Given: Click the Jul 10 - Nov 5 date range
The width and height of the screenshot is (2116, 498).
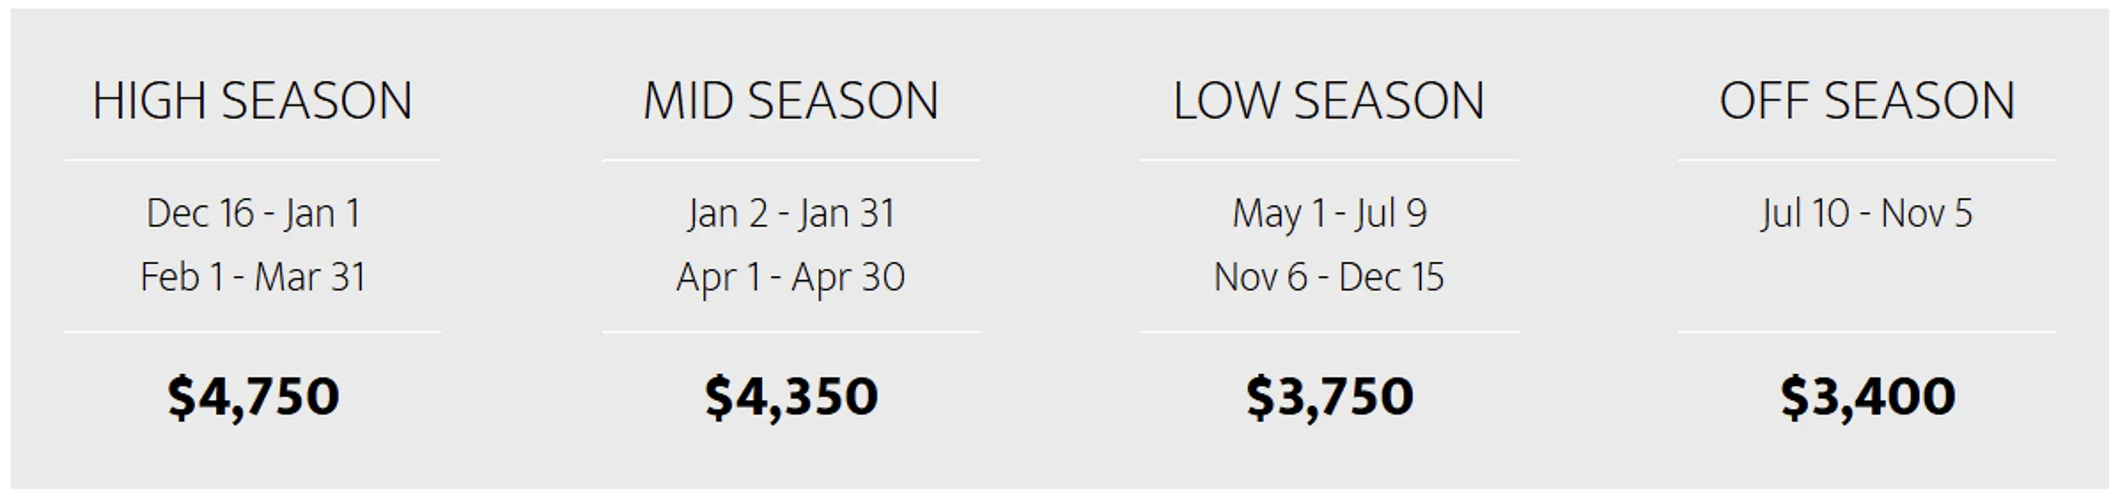Looking at the screenshot, I should (x=1866, y=213).
